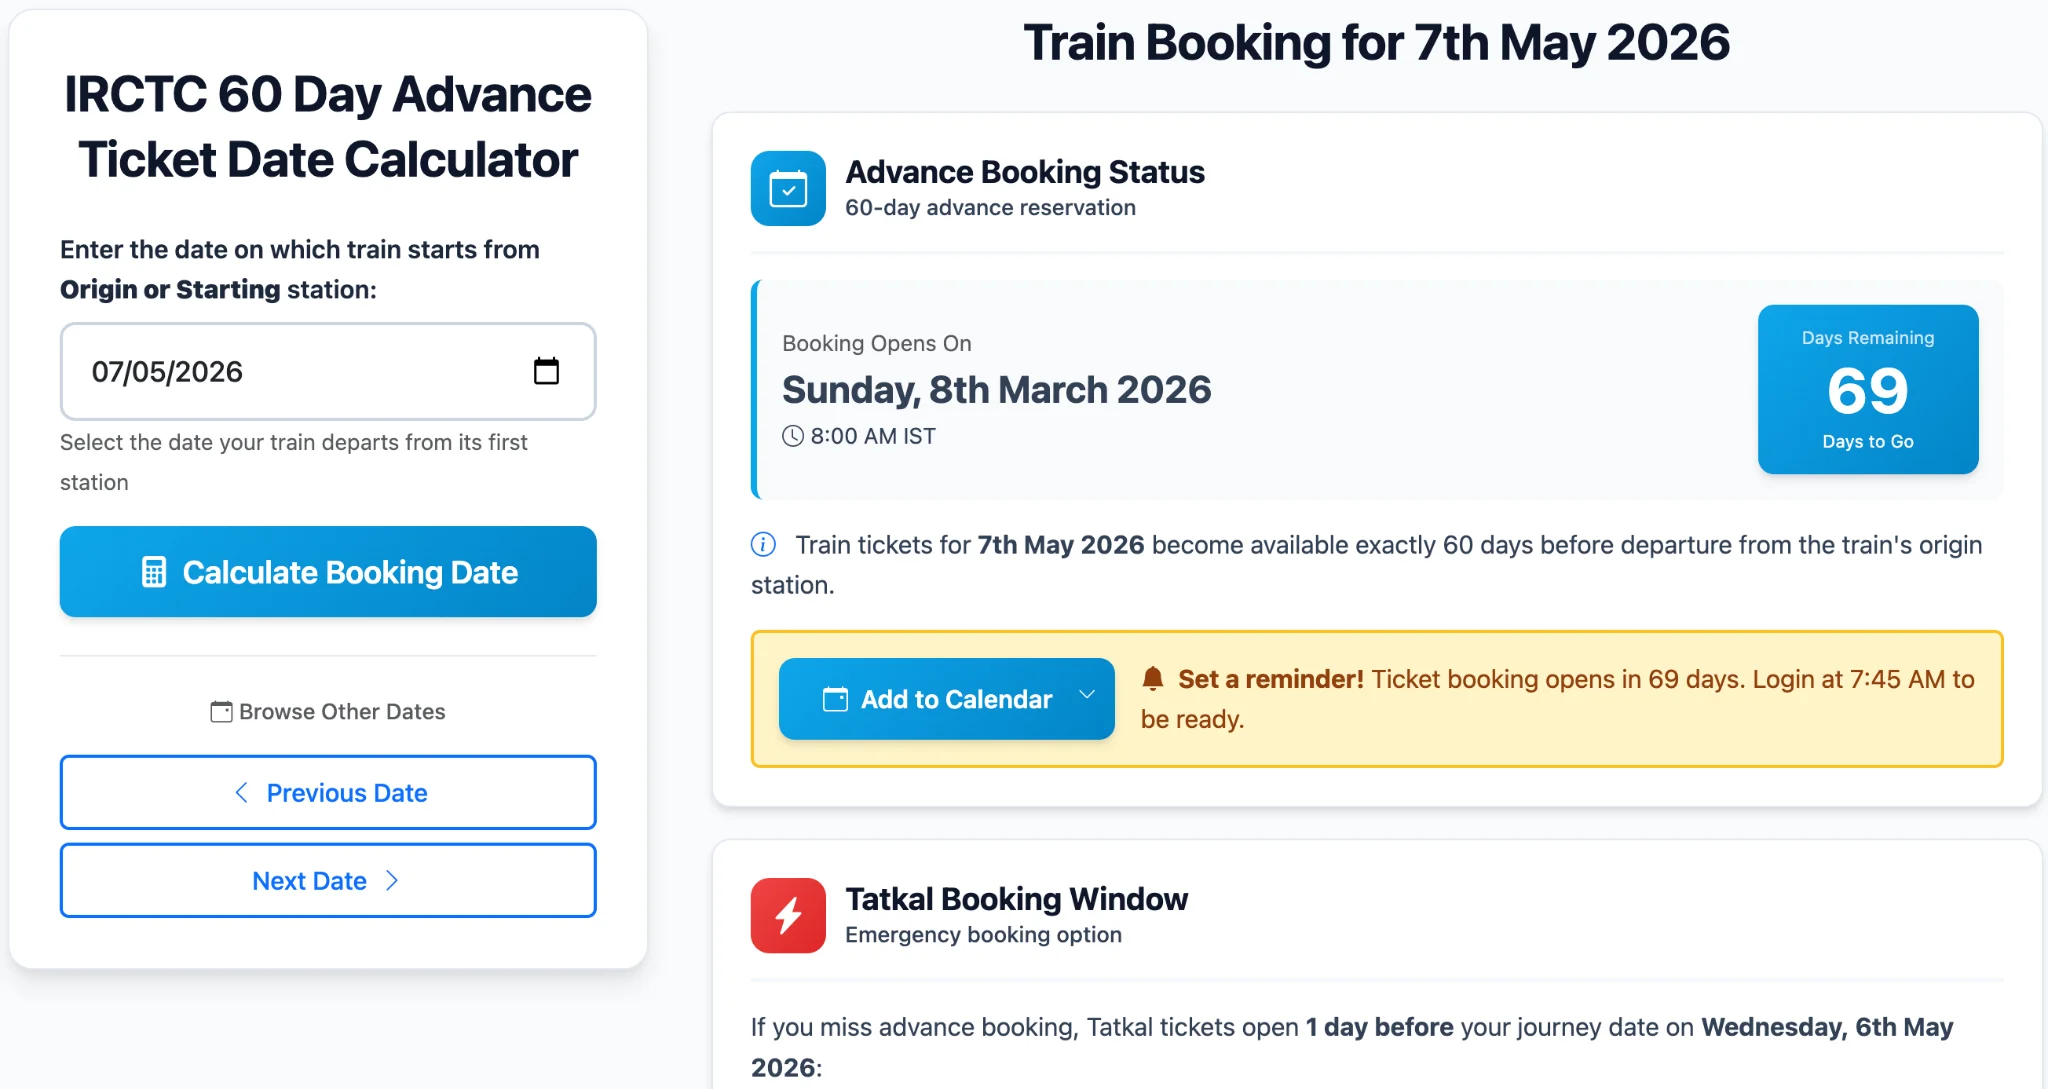Go to the Previous Date
Screen dimensions: 2048x1089
(x=328, y=792)
